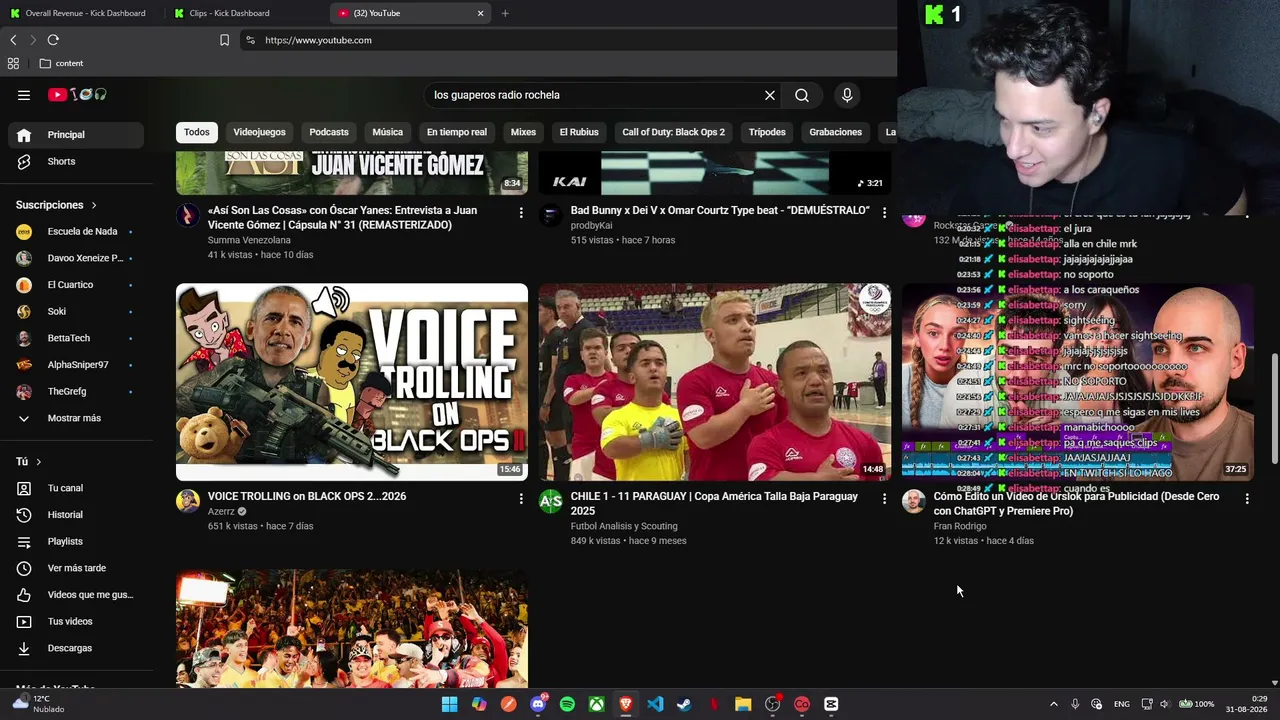Filter by Grabaciones chip
Image resolution: width=1280 pixels, height=720 pixels.
click(835, 132)
